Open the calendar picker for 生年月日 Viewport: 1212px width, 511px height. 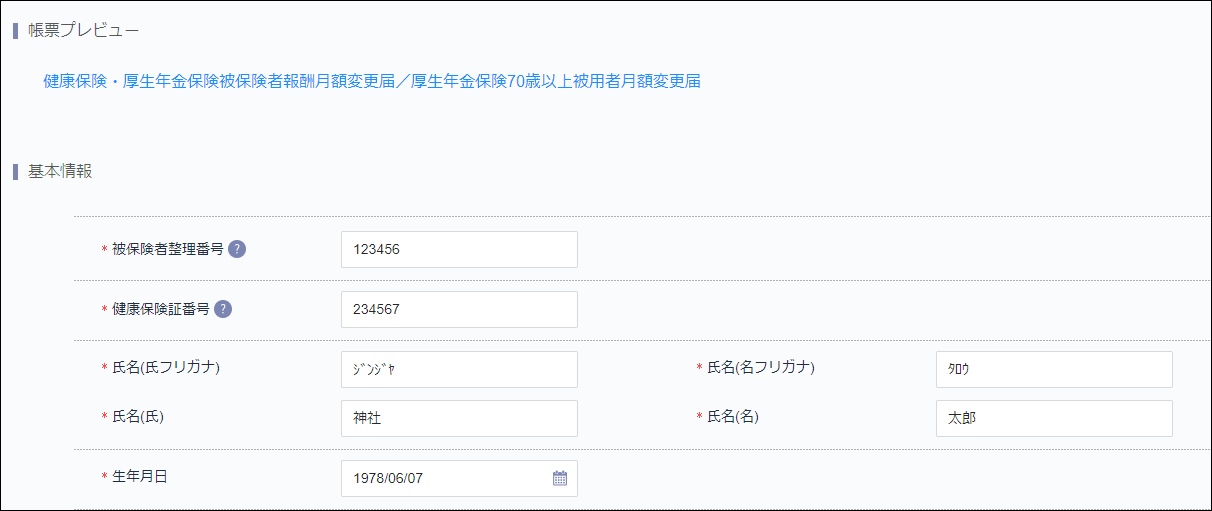point(560,478)
